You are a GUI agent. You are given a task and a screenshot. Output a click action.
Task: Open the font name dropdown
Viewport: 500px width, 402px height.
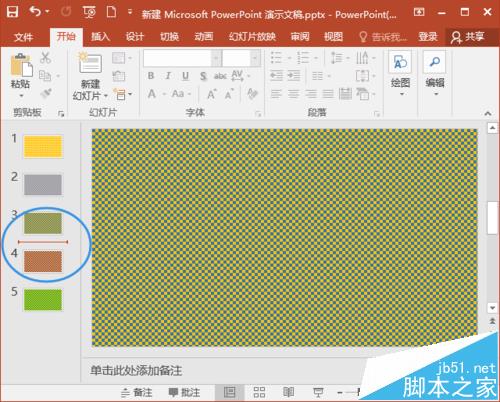pos(217,59)
